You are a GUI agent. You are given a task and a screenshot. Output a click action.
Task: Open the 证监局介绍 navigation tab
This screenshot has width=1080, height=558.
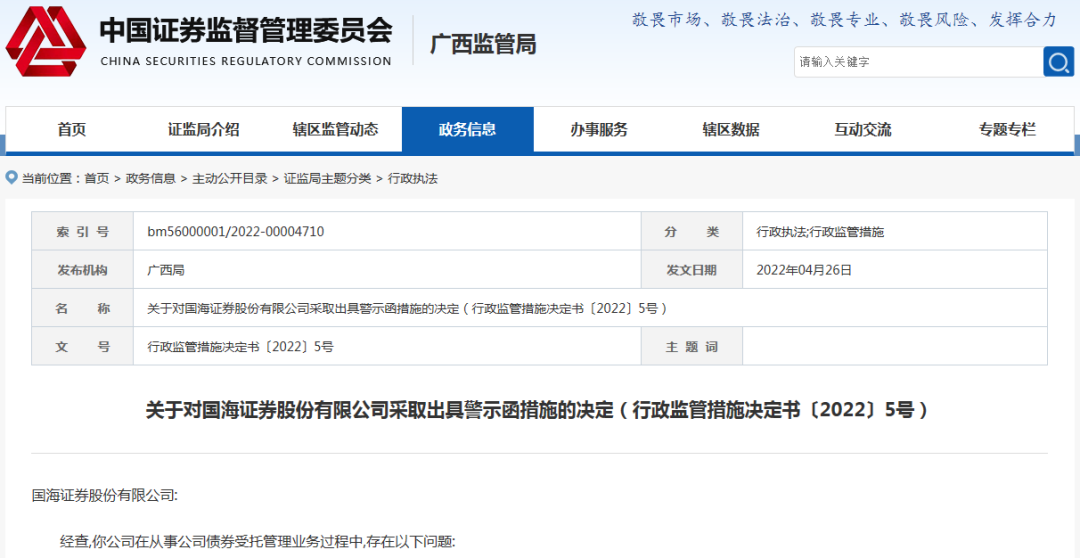pyautogui.click(x=204, y=130)
